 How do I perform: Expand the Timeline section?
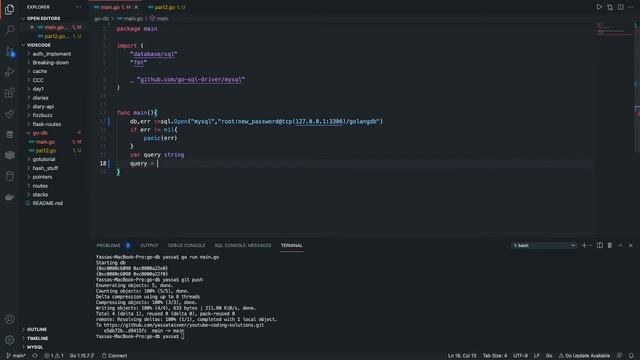pyautogui.click(x=37, y=338)
